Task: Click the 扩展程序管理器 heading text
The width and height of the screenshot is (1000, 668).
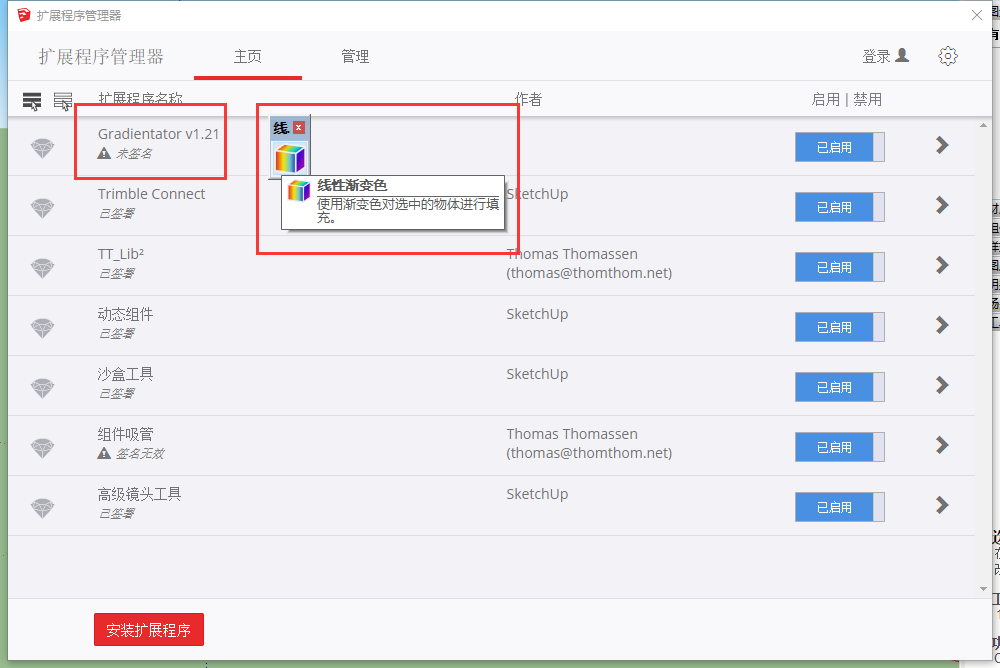Action: 101,57
